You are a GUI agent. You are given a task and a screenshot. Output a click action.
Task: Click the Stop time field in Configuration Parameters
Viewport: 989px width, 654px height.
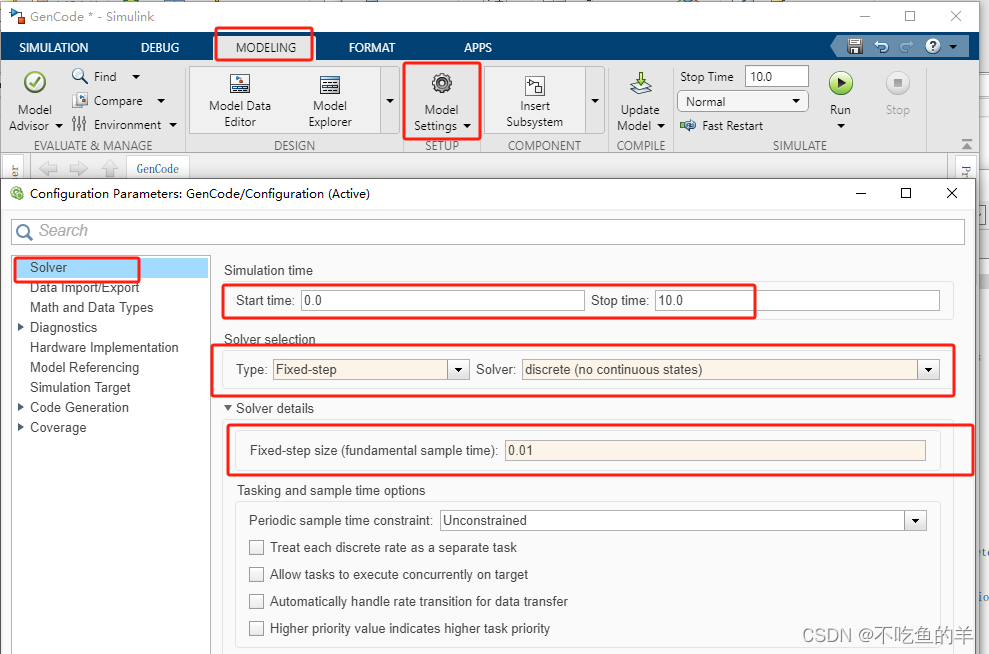click(x=797, y=300)
